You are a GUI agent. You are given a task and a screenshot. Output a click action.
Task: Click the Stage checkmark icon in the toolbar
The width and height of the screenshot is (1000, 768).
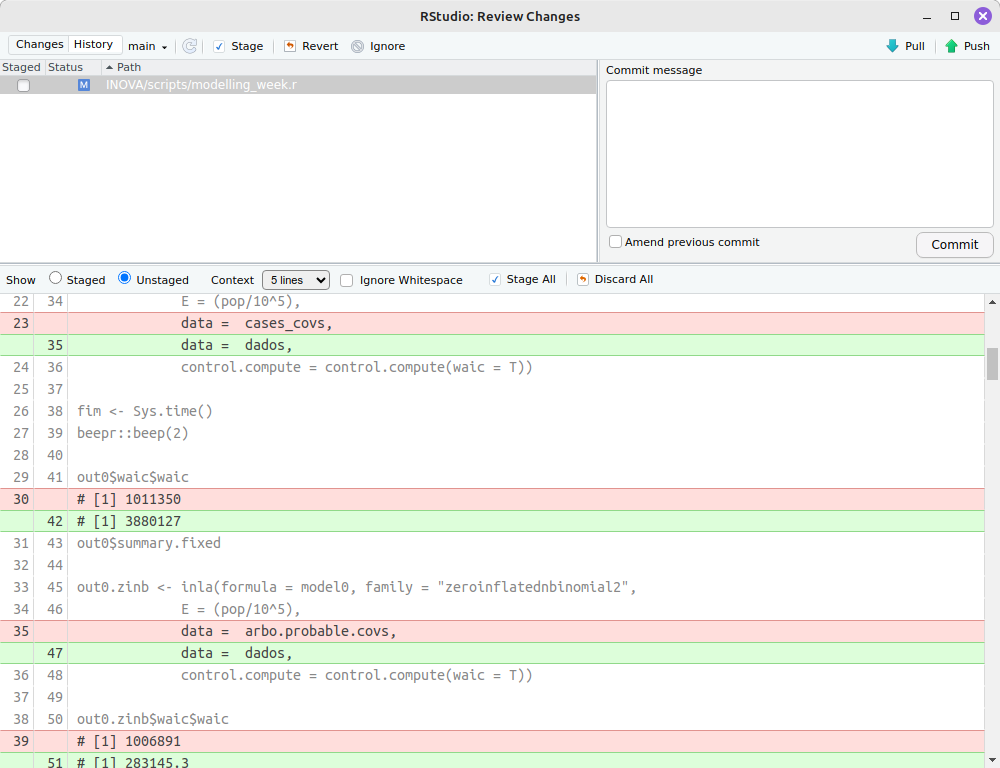pos(219,46)
